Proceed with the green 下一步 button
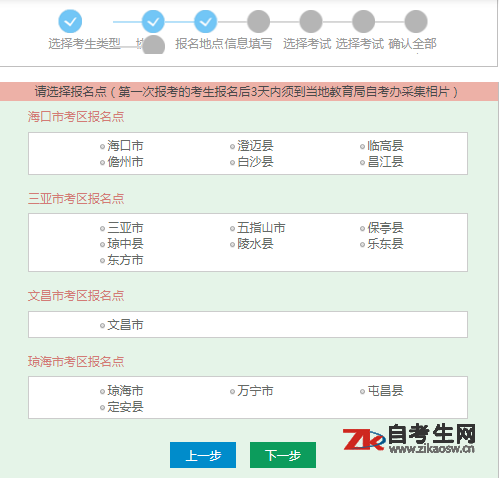This screenshot has width=499, height=478. [x=283, y=455]
